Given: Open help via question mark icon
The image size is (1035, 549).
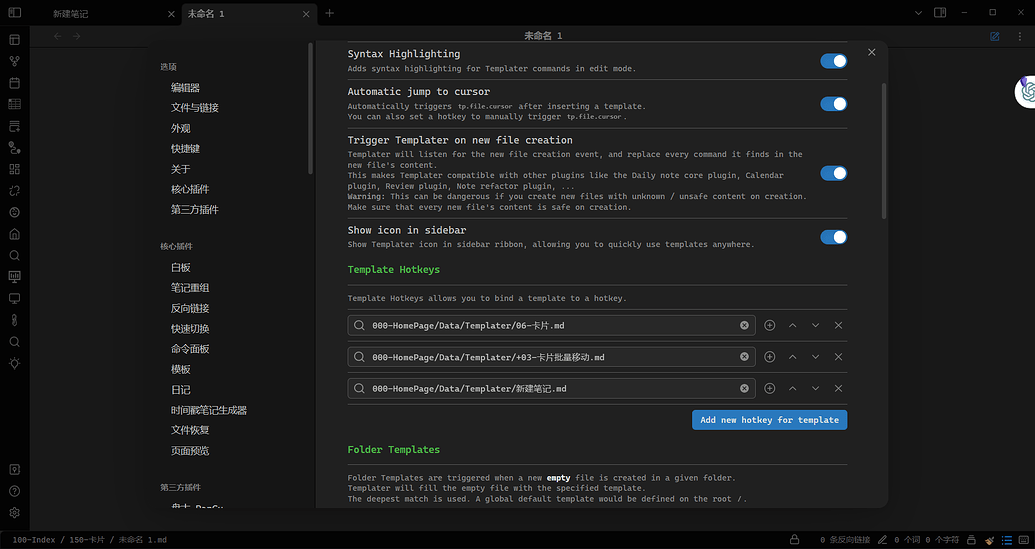Looking at the screenshot, I should pos(15,492).
